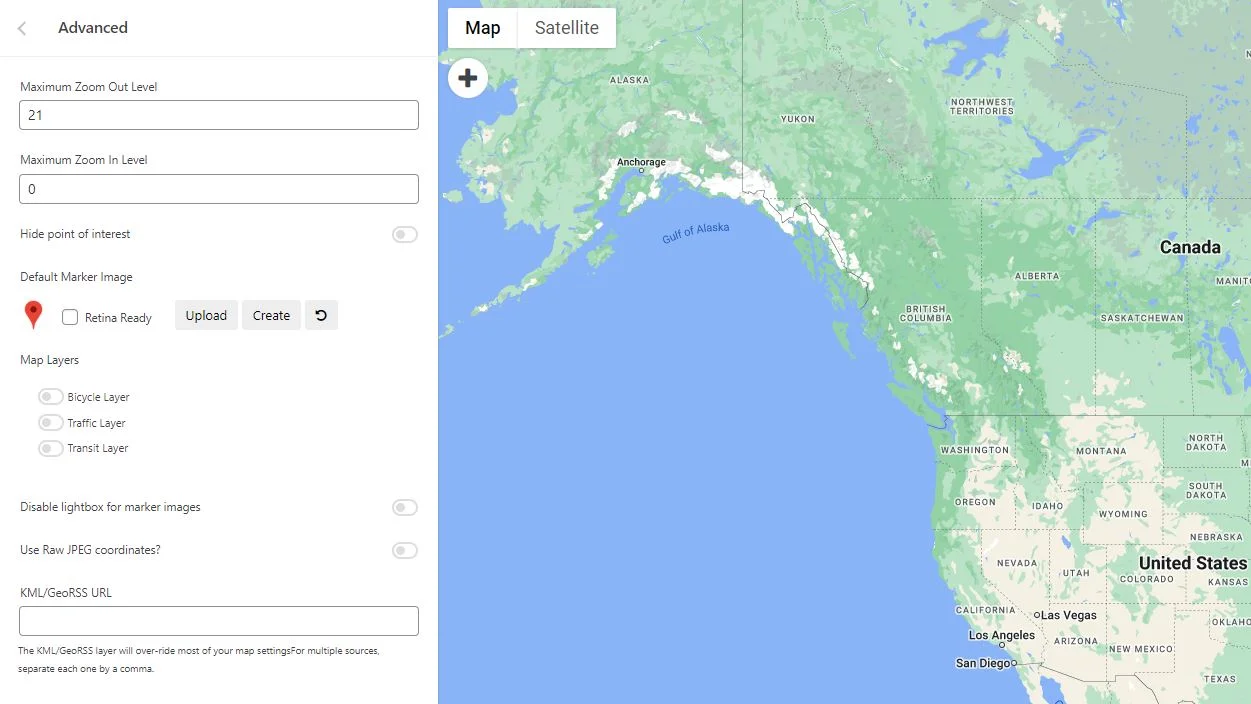This screenshot has height=704, width=1251.
Task: Focus the Maximum Zoom In Level field
Action: click(218, 188)
